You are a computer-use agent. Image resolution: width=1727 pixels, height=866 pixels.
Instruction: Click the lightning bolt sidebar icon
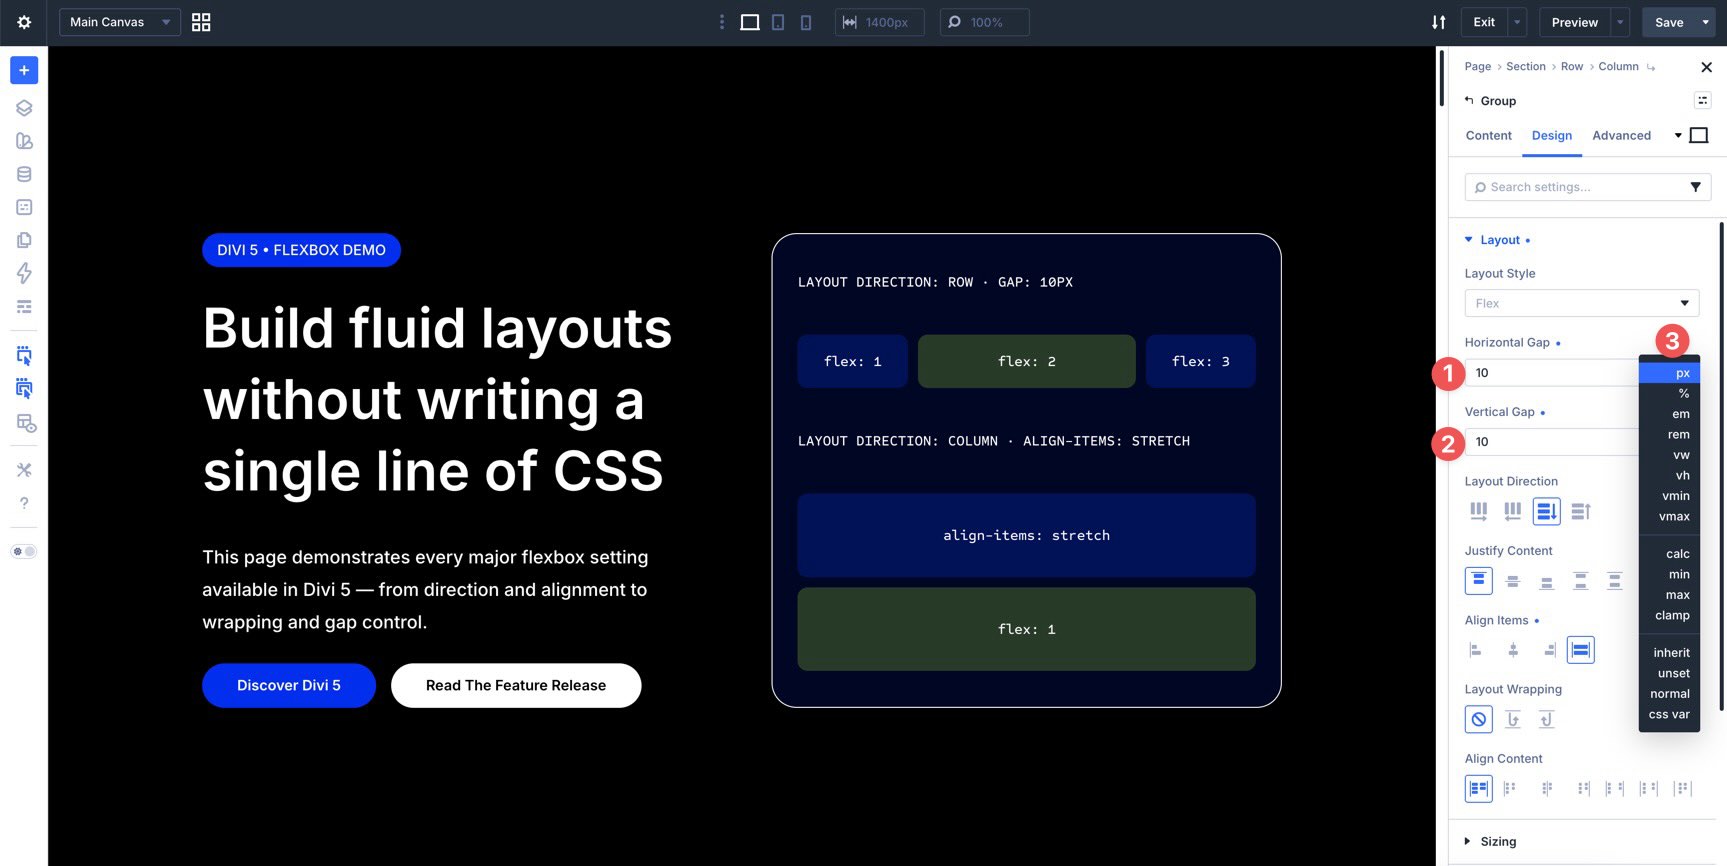click(24, 273)
